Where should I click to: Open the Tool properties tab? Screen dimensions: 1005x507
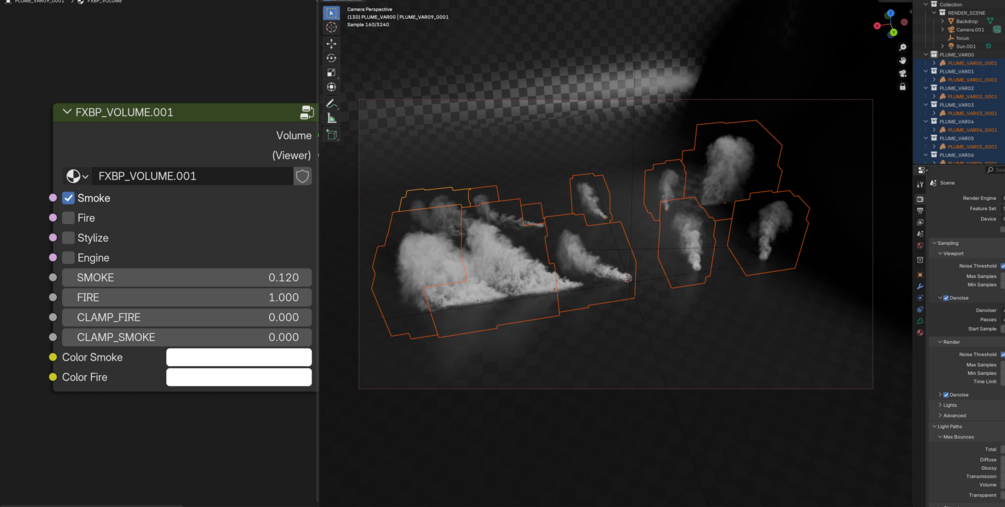(x=920, y=185)
